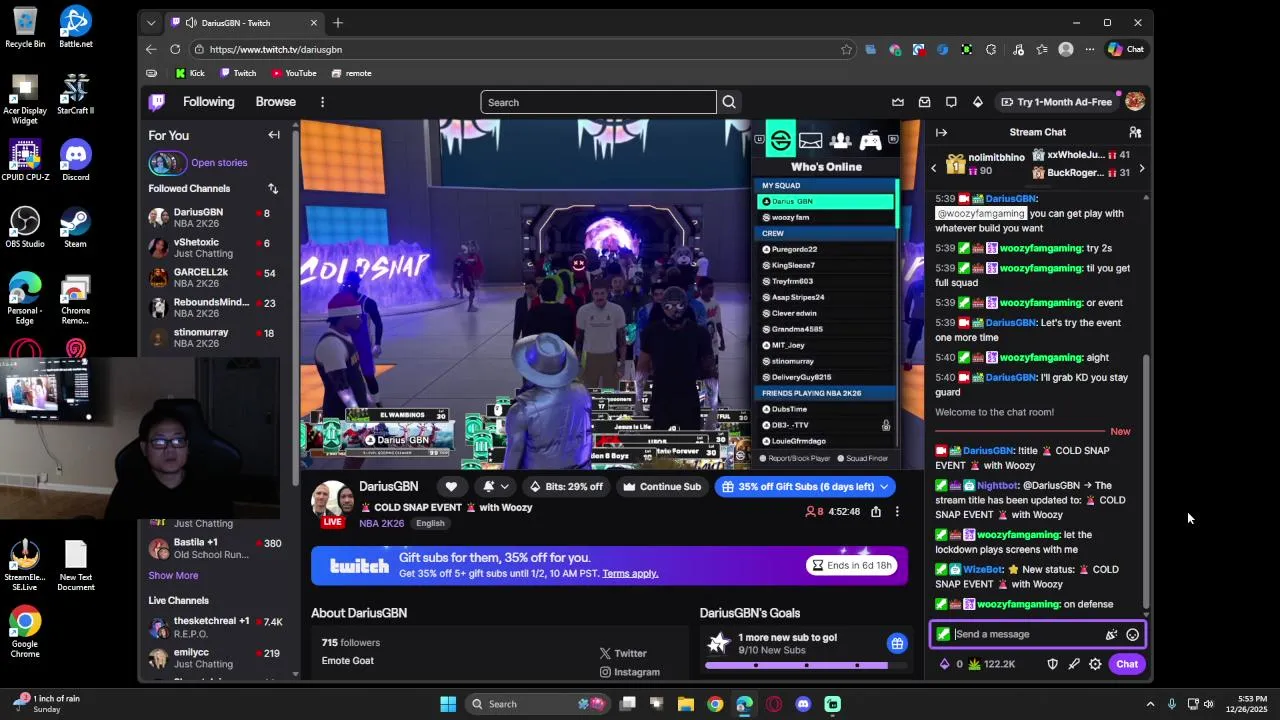
Task: Favorite this page with star icon
Action: point(847,49)
